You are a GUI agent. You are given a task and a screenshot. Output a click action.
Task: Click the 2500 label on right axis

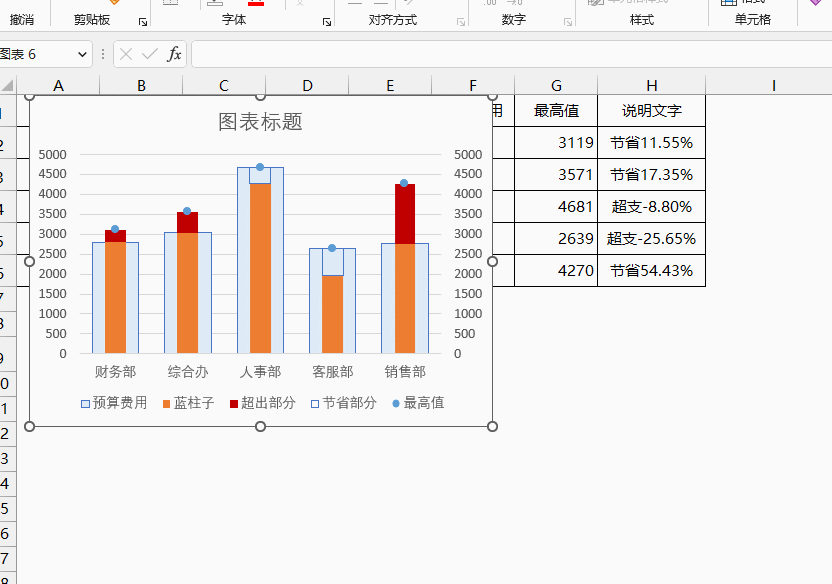tap(468, 254)
